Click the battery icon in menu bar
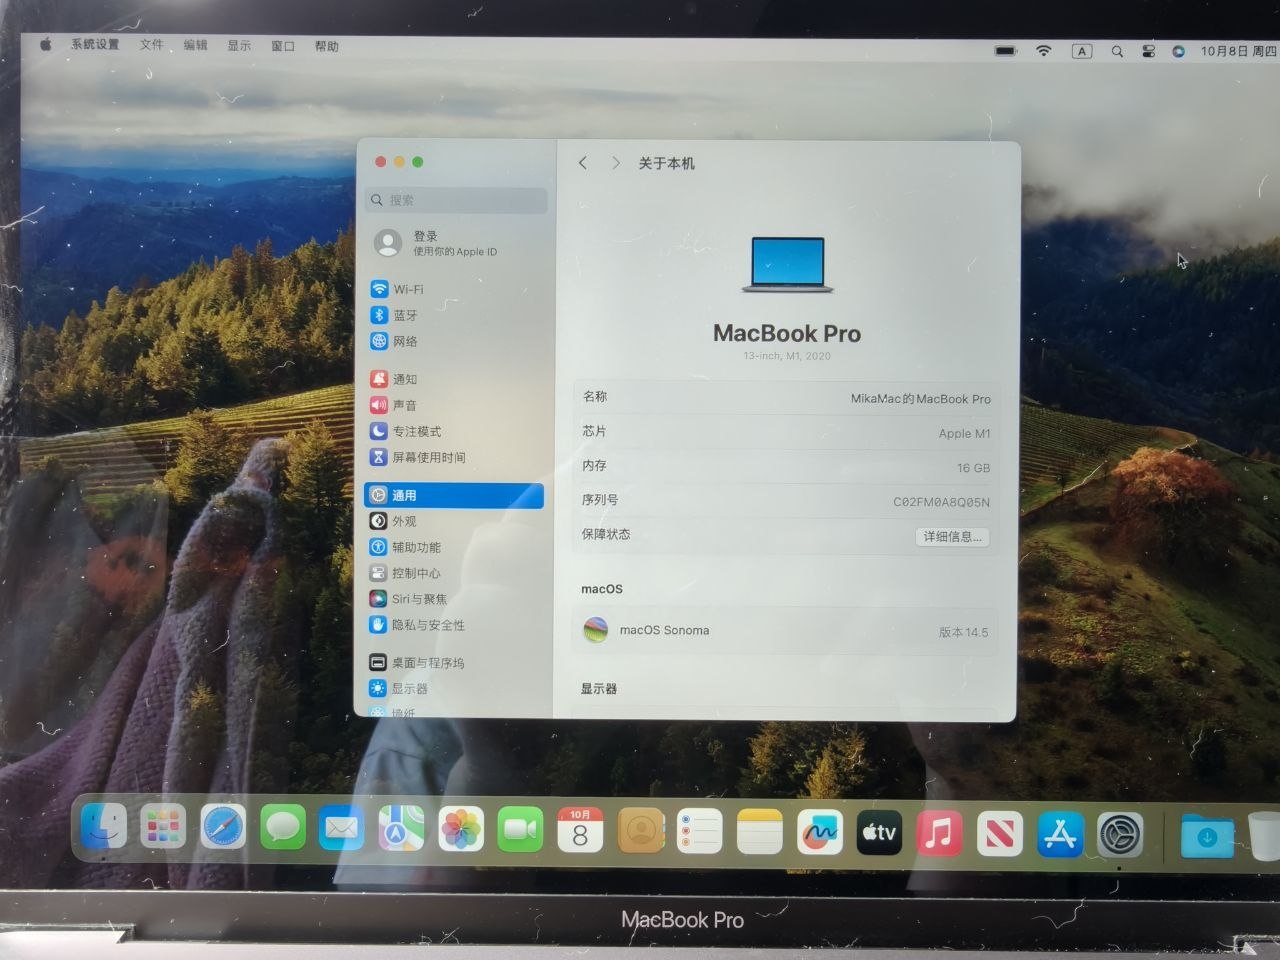The width and height of the screenshot is (1280, 960). point(1006,50)
